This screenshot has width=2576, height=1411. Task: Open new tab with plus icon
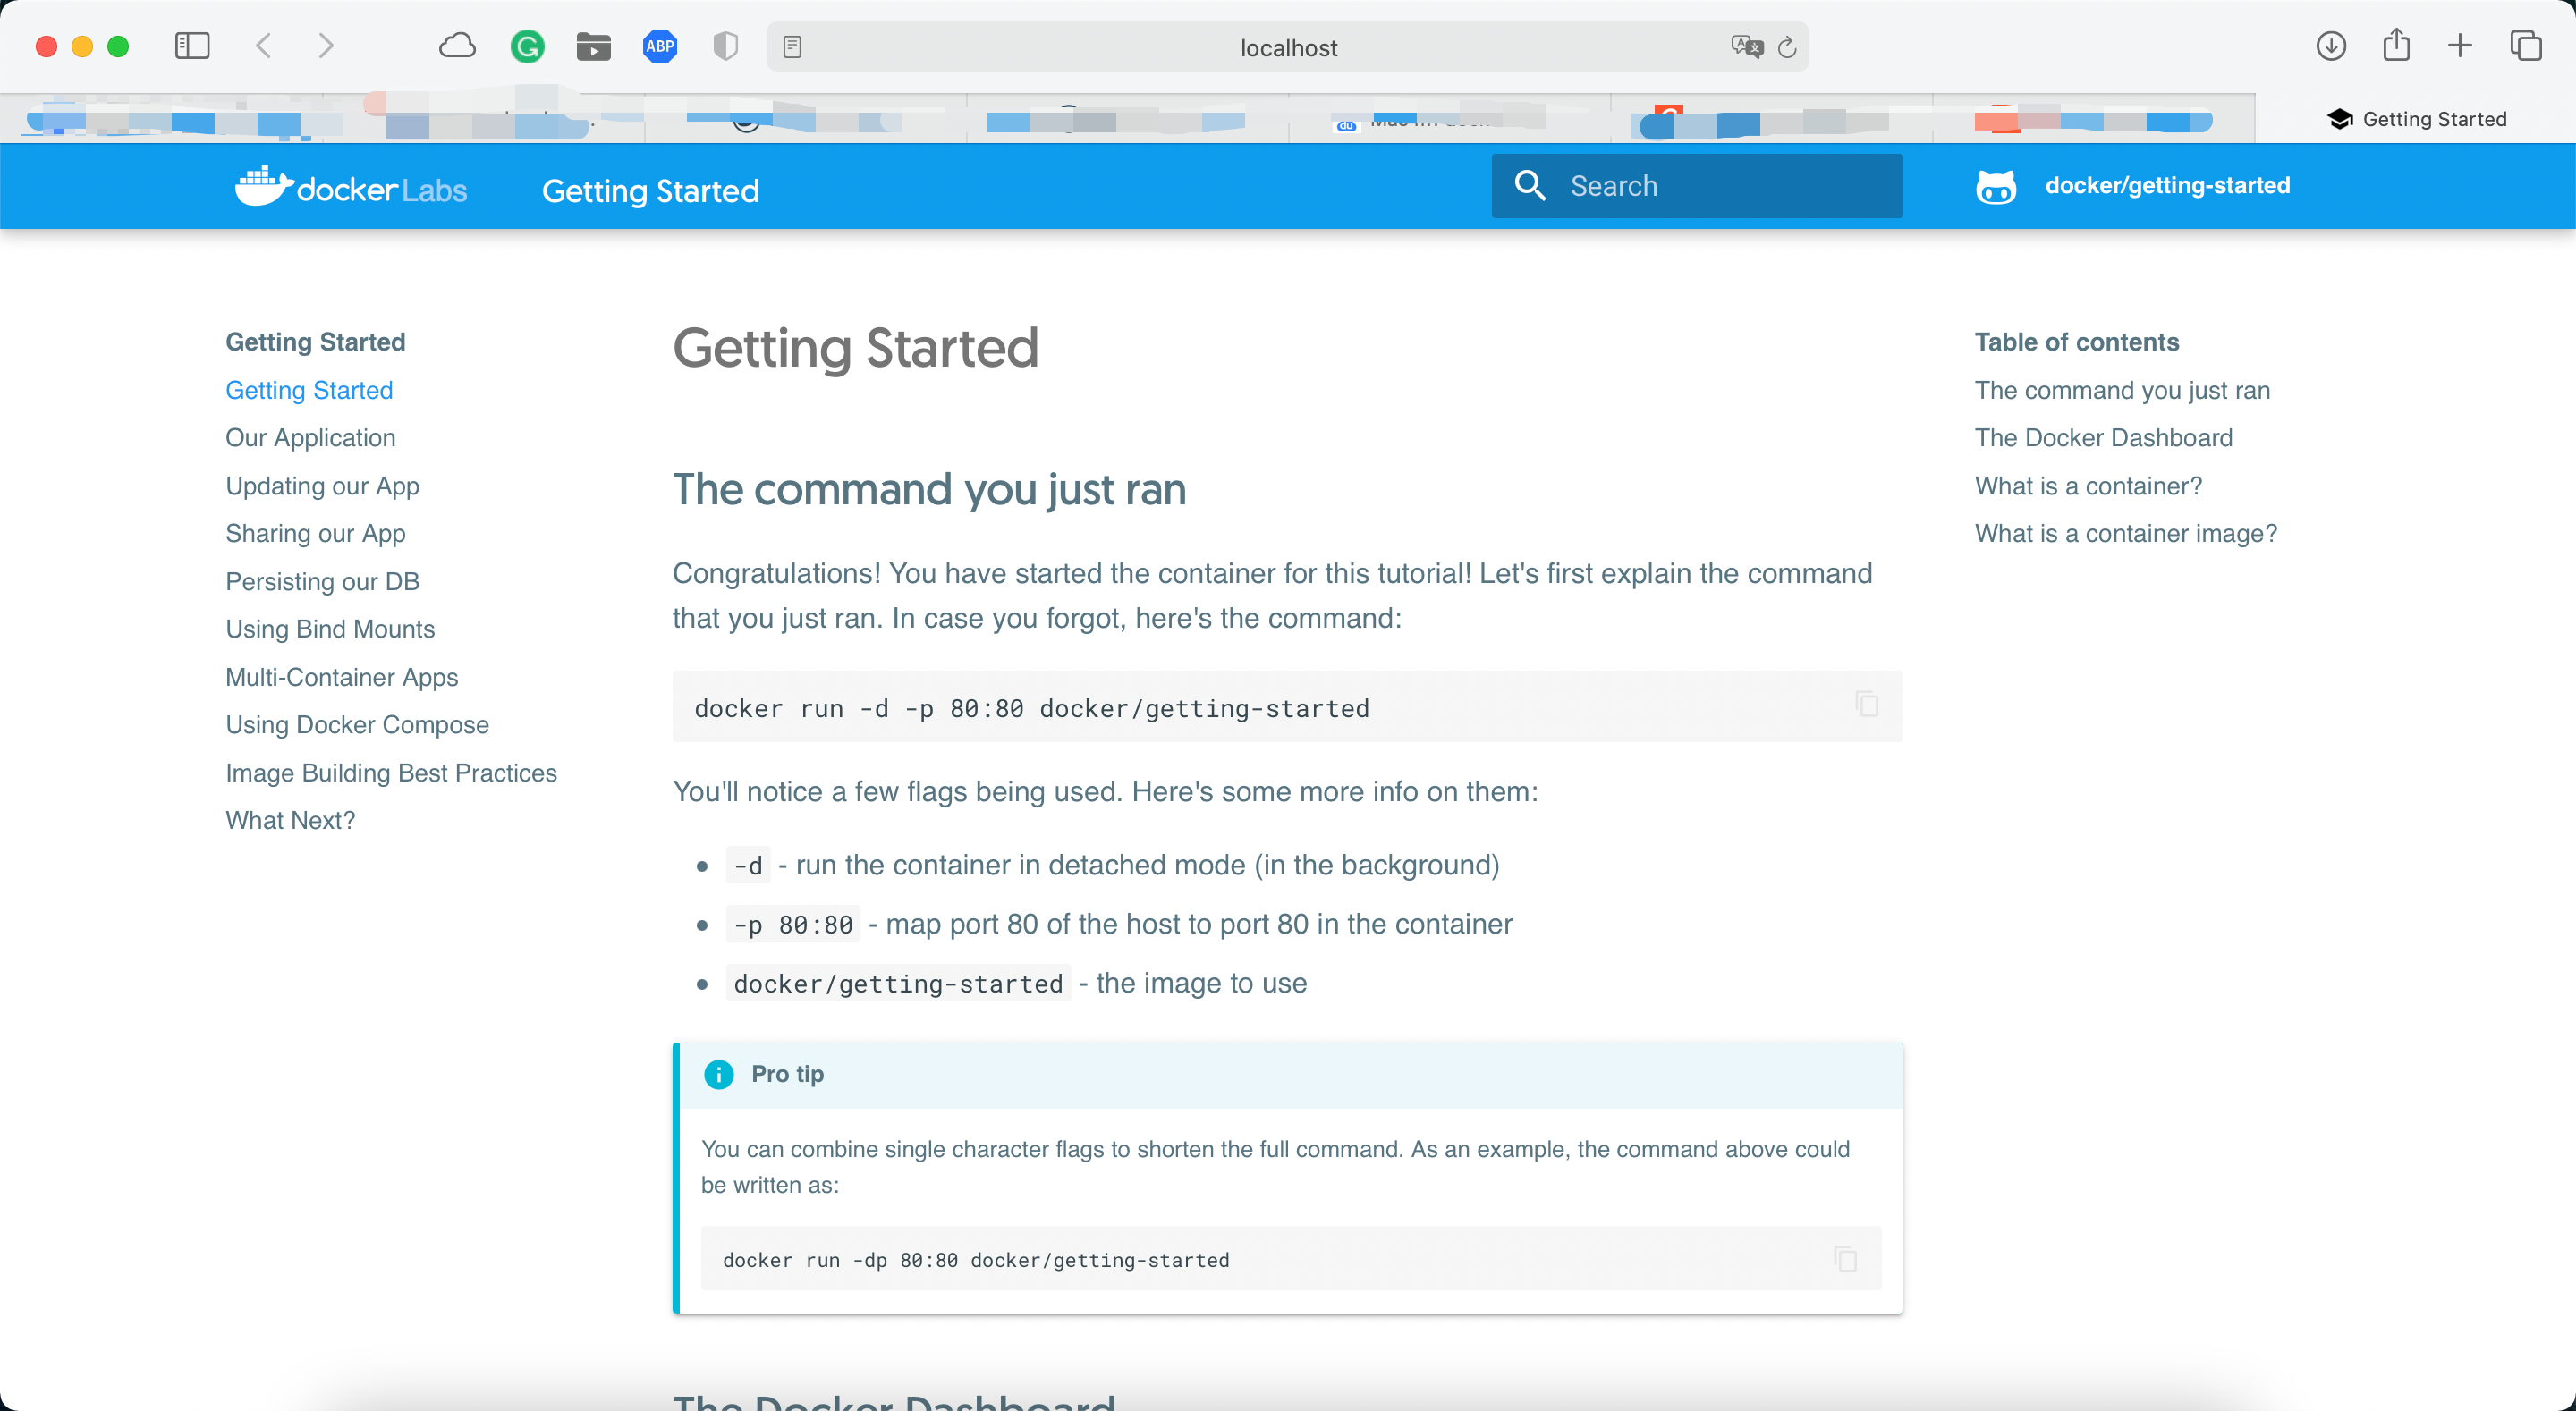tap(2459, 46)
